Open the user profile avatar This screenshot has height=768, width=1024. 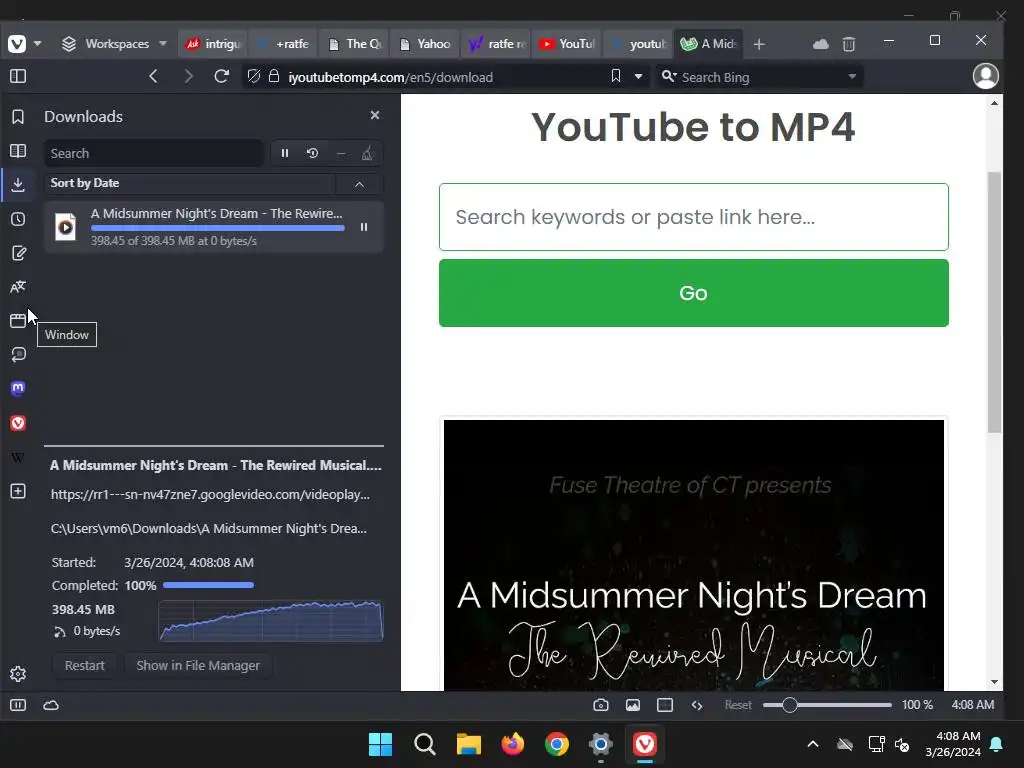tap(985, 76)
